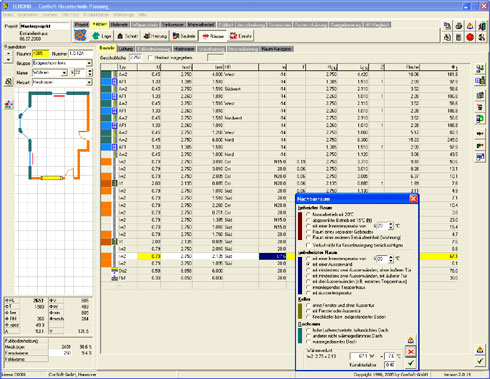Open the Hilfe menu

point(142,15)
